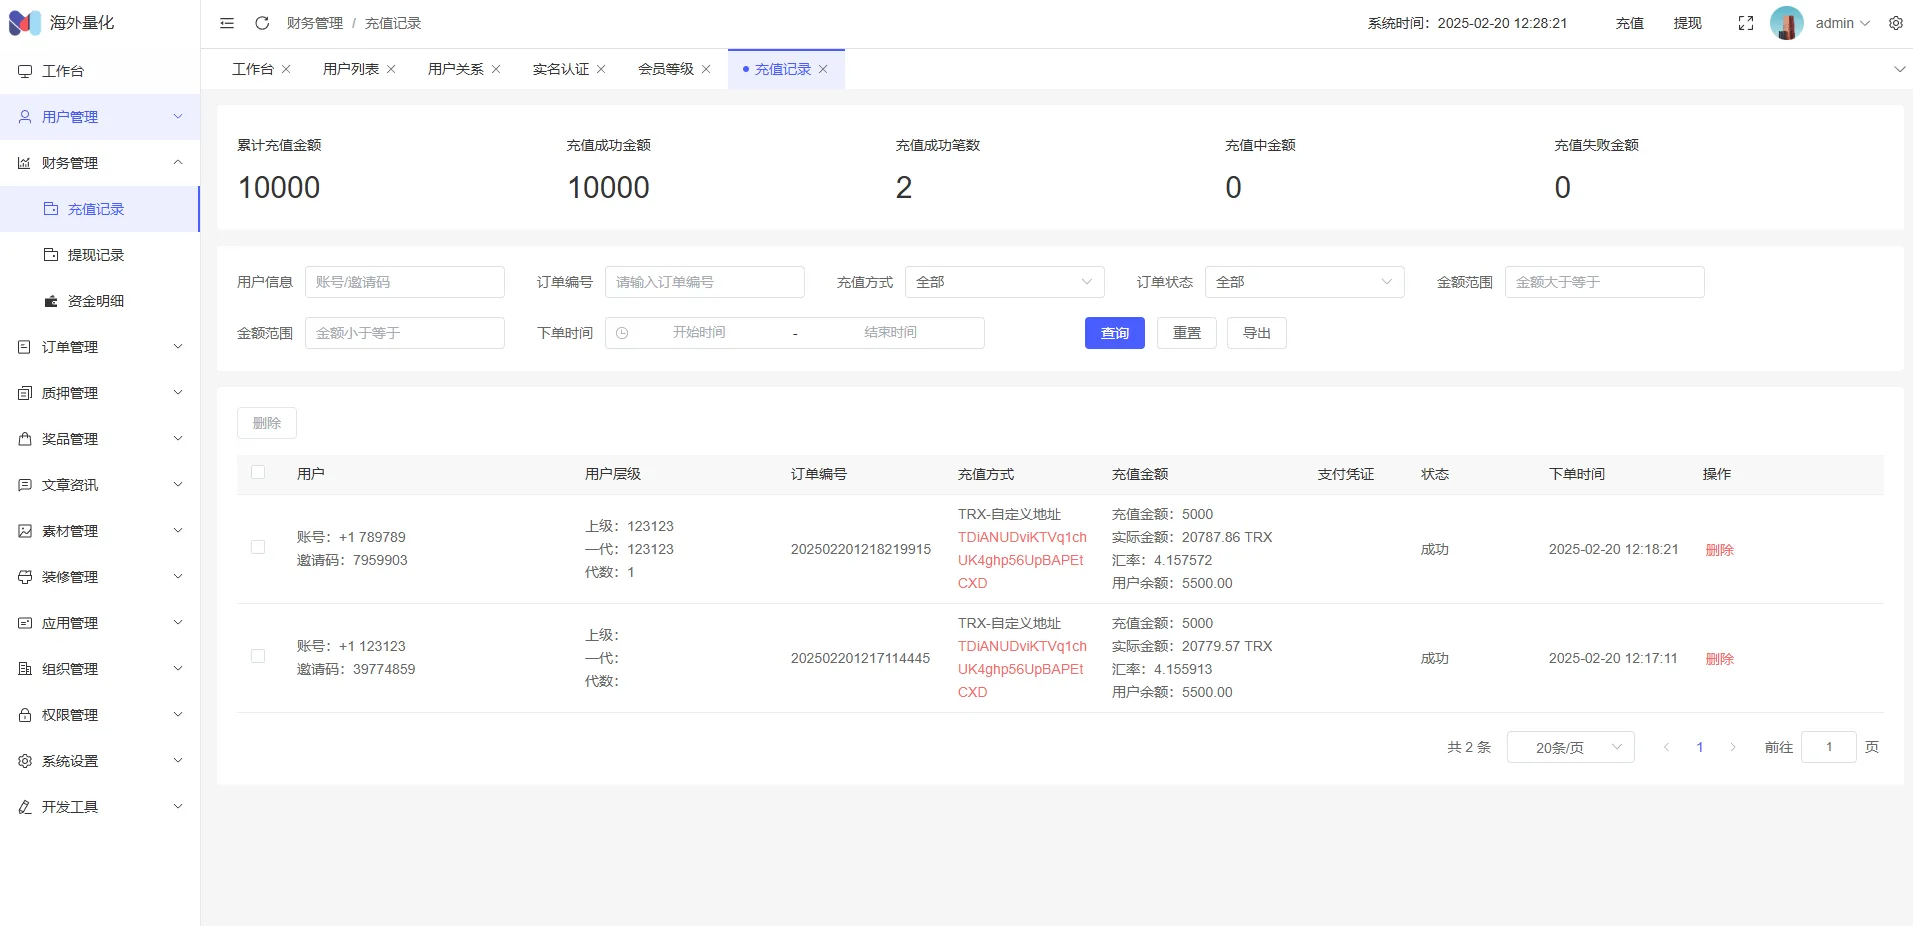1913x926 pixels.
Task: Click the blue 查询 button
Action: pos(1114,333)
